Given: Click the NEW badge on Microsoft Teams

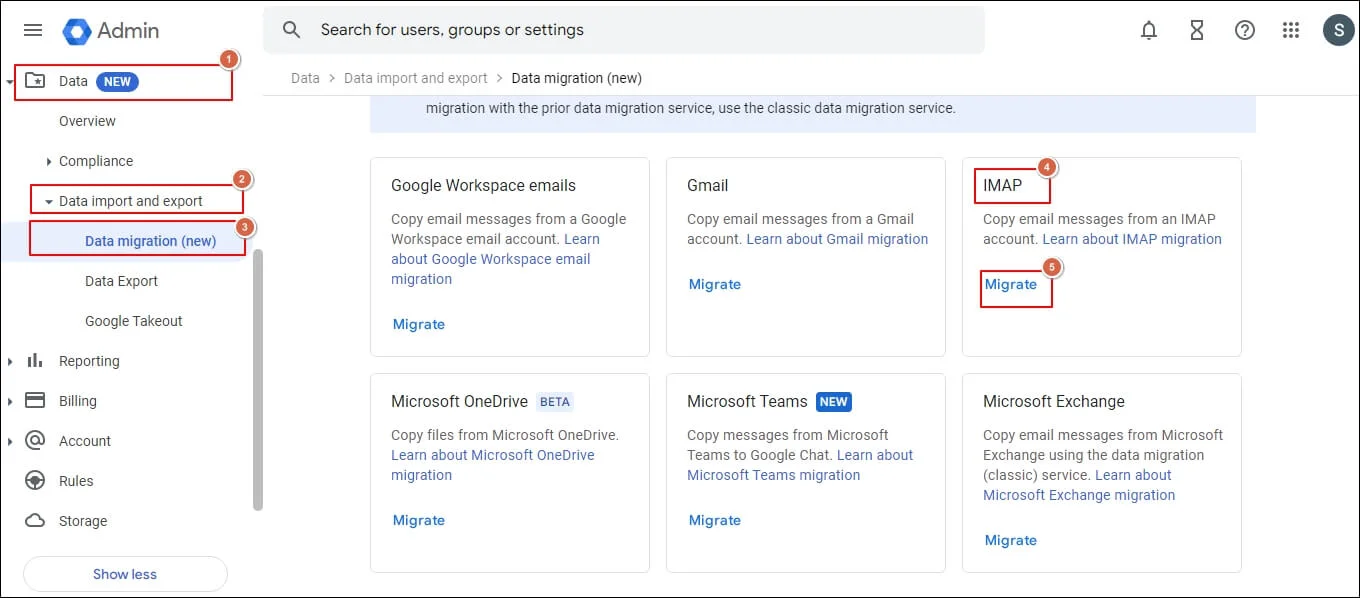Looking at the screenshot, I should coord(834,402).
